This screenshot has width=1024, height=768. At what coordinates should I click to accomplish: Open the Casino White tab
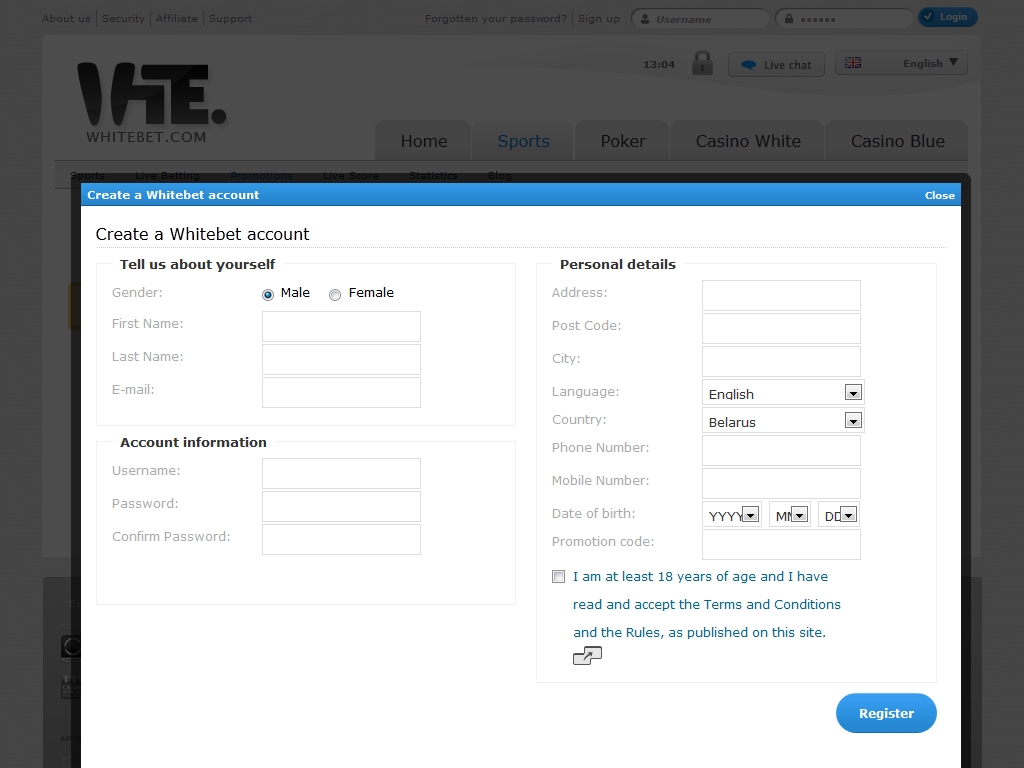(x=748, y=141)
